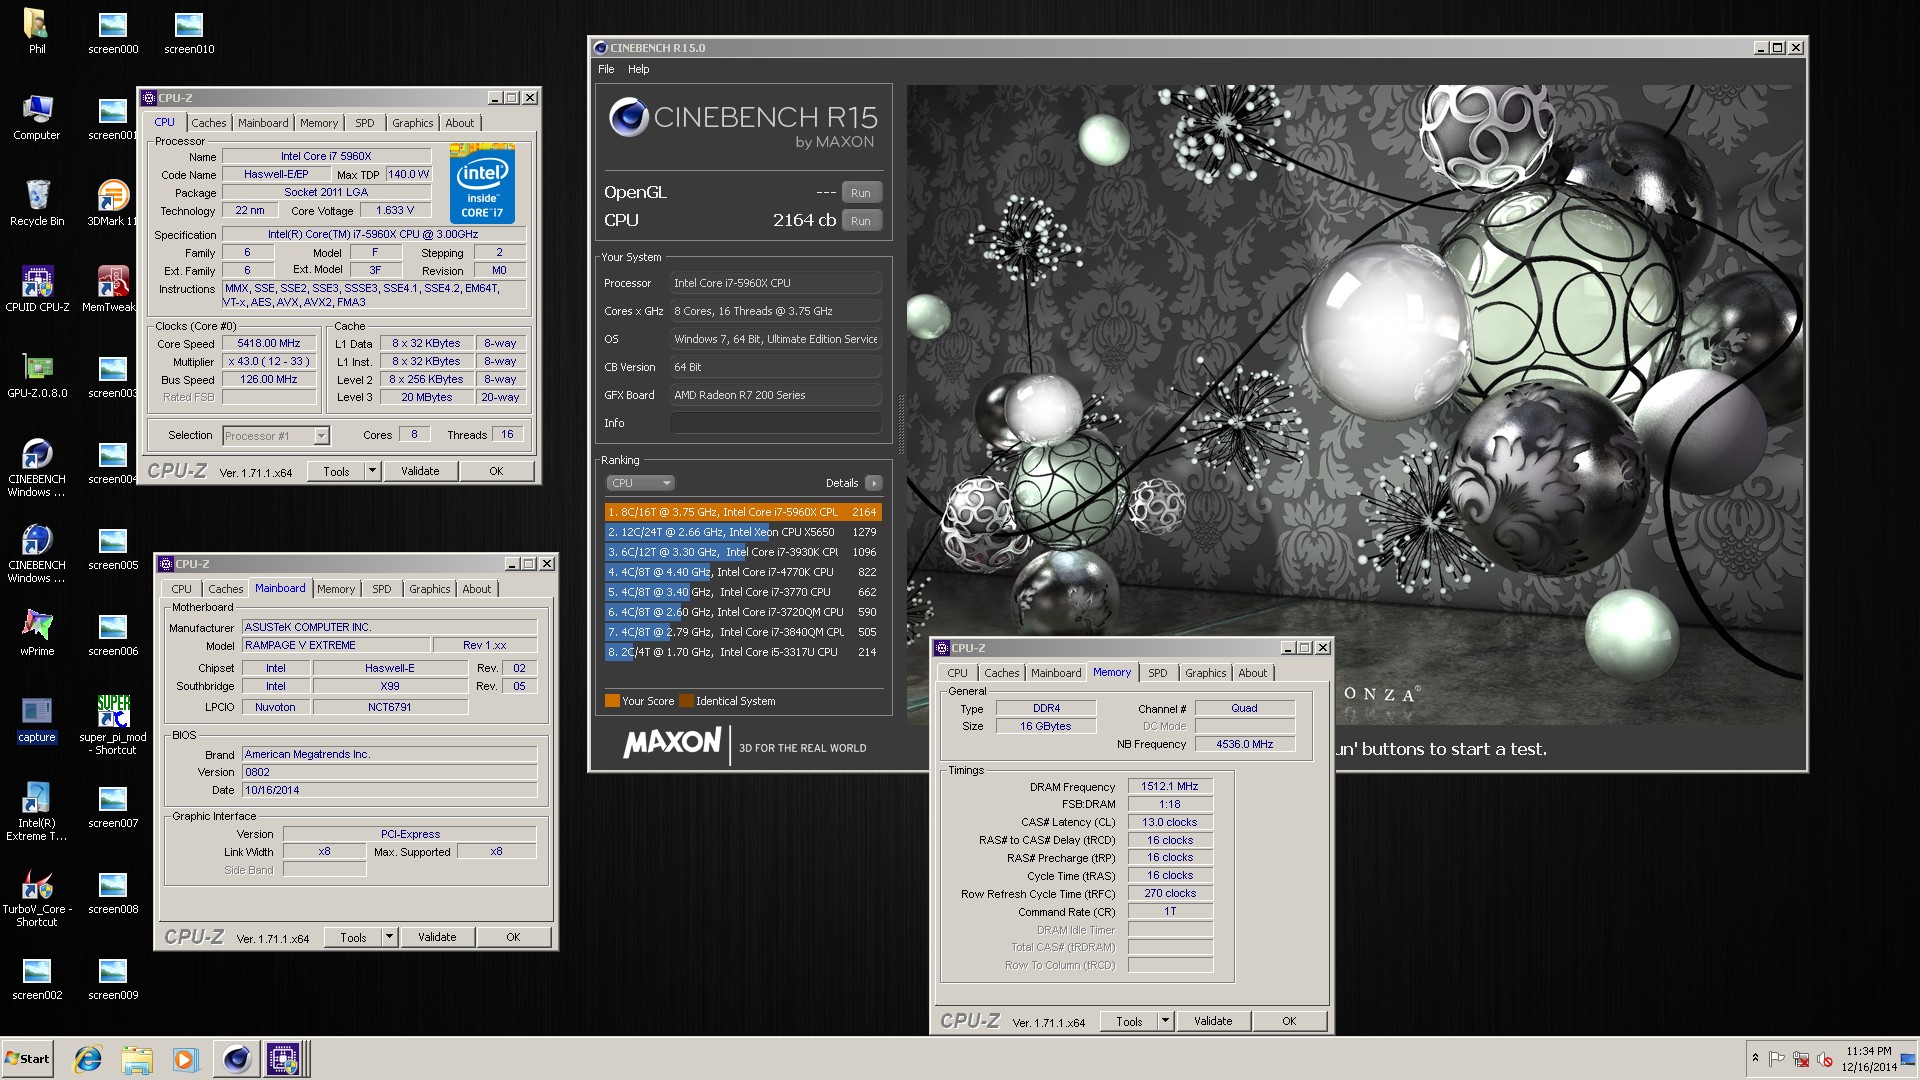Viewport: 1920px width, 1080px height.
Task: Open Tools dropdown arrow in Mainboard CPU-Z window
Action: (x=389, y=937)
